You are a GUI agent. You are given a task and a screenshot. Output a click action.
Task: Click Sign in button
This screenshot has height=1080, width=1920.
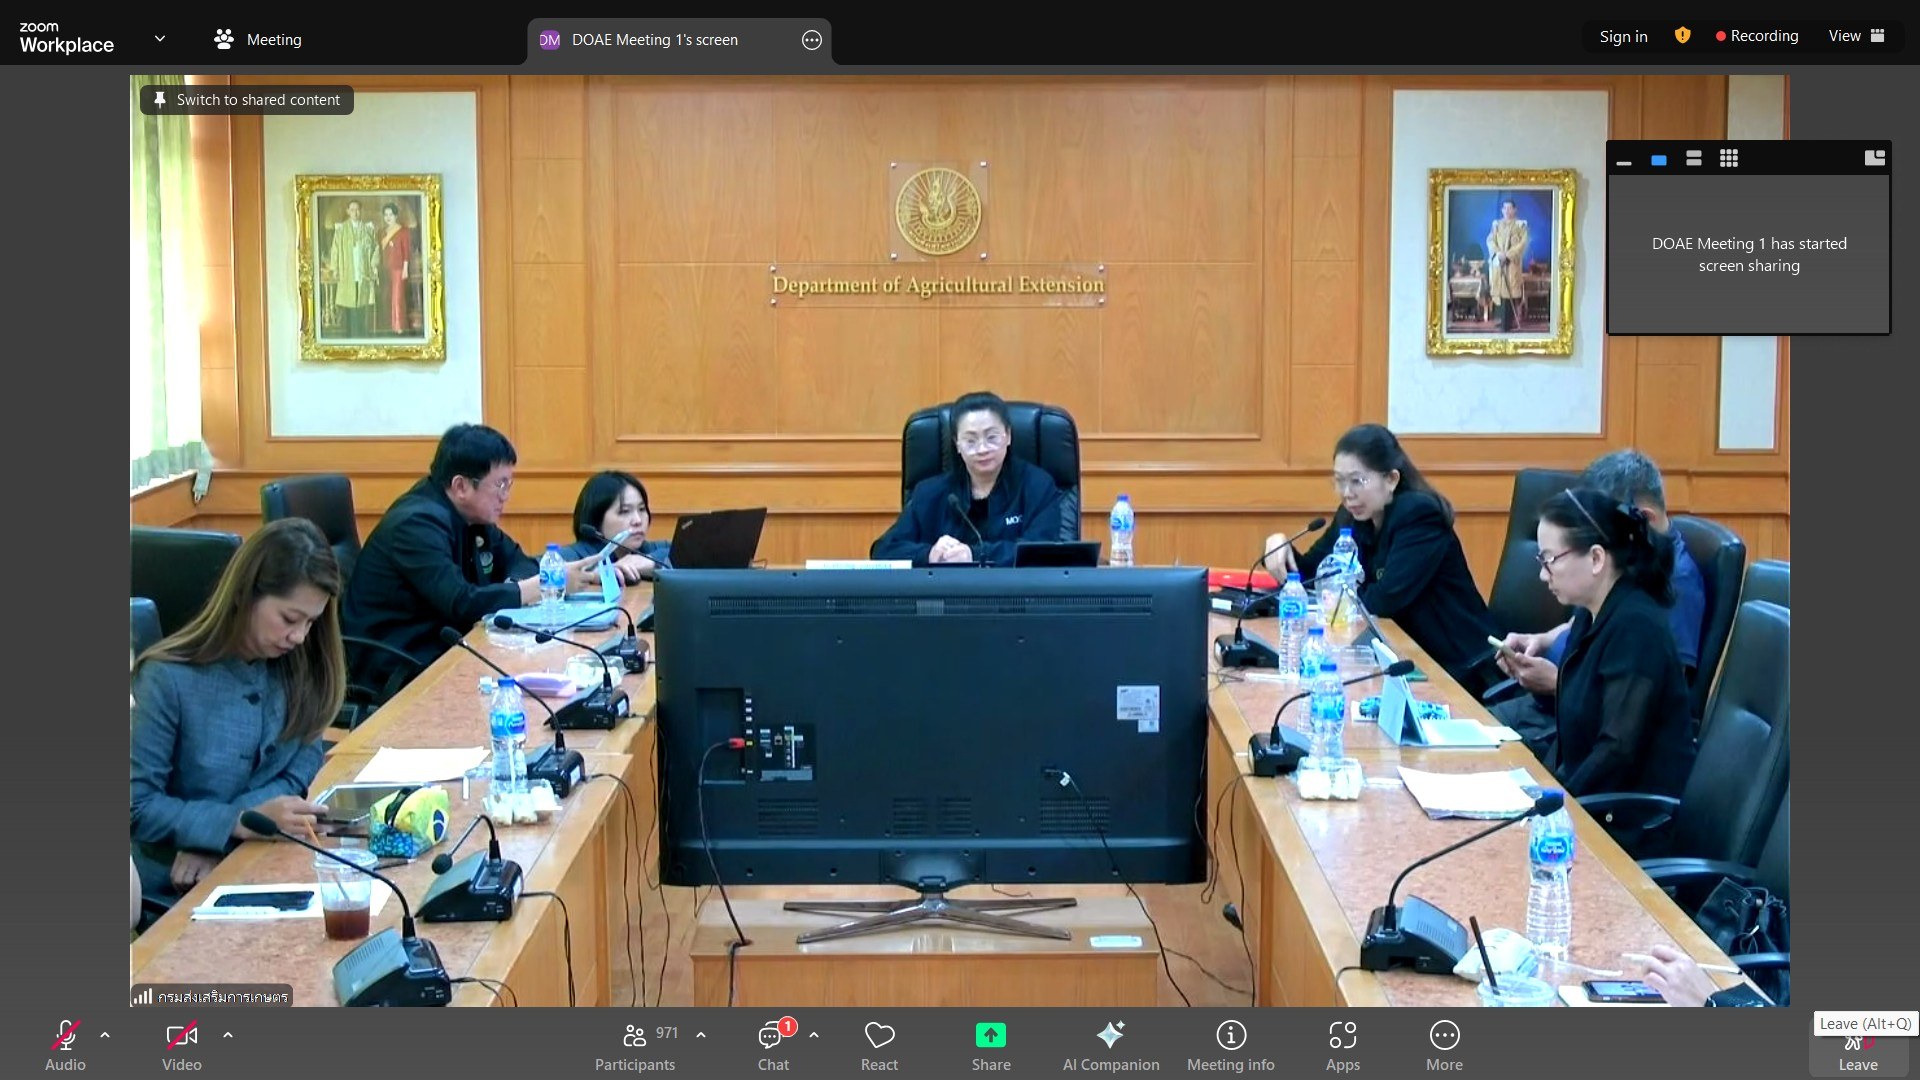pyautogui.click(x=1623, y=37)
